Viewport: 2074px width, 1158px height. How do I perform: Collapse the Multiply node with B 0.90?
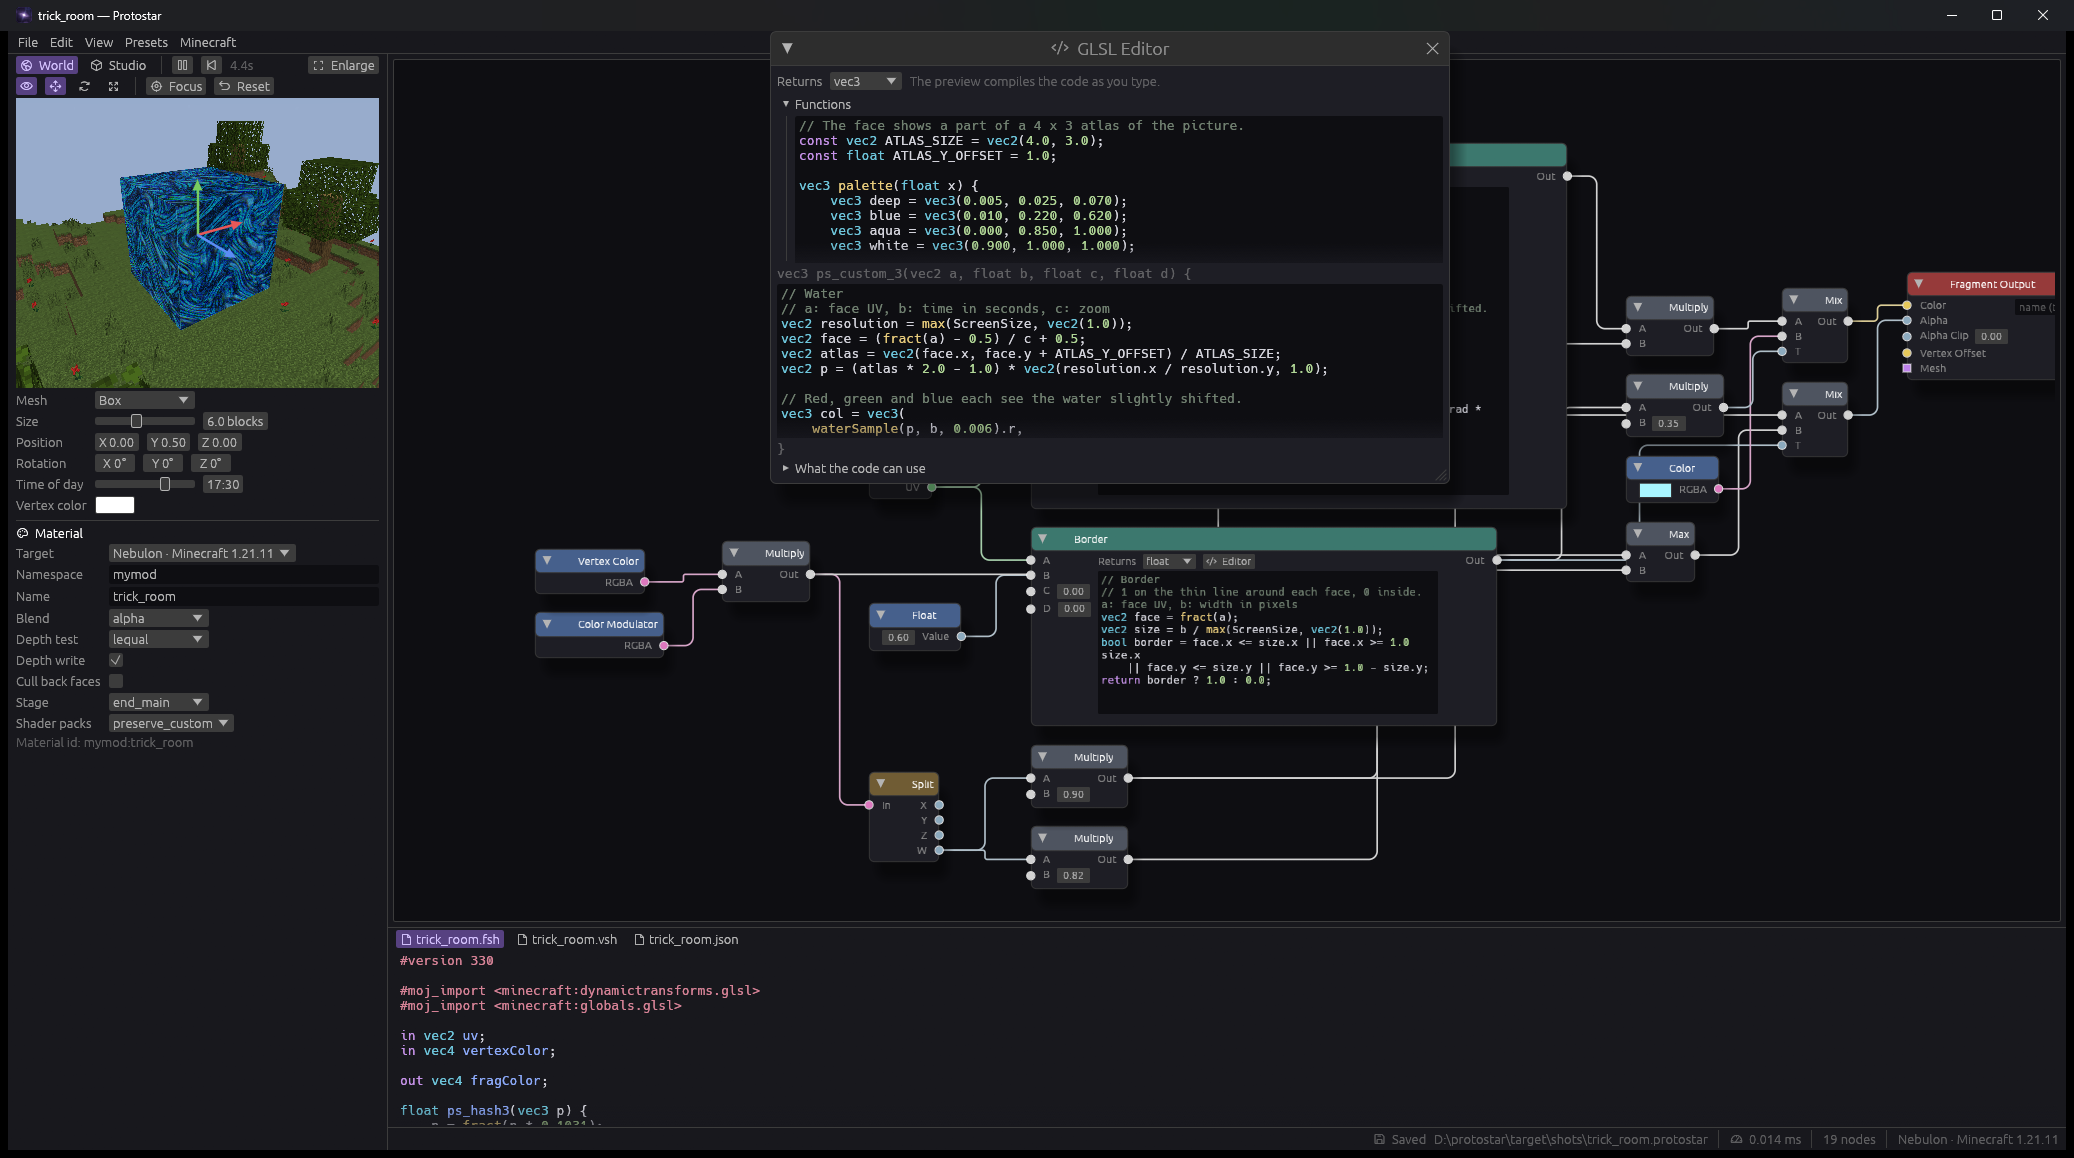pyautogui.click(x=1043, y=757)
